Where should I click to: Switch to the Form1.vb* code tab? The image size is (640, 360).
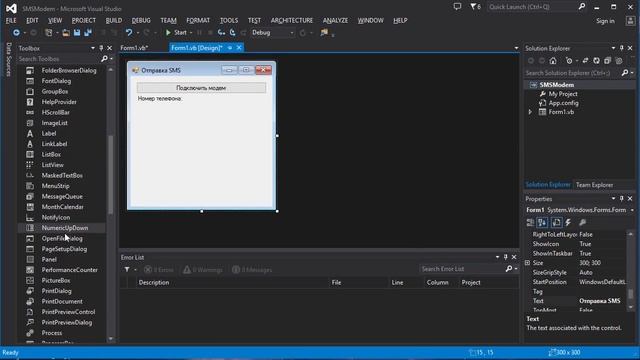click(x=134, y=48)
